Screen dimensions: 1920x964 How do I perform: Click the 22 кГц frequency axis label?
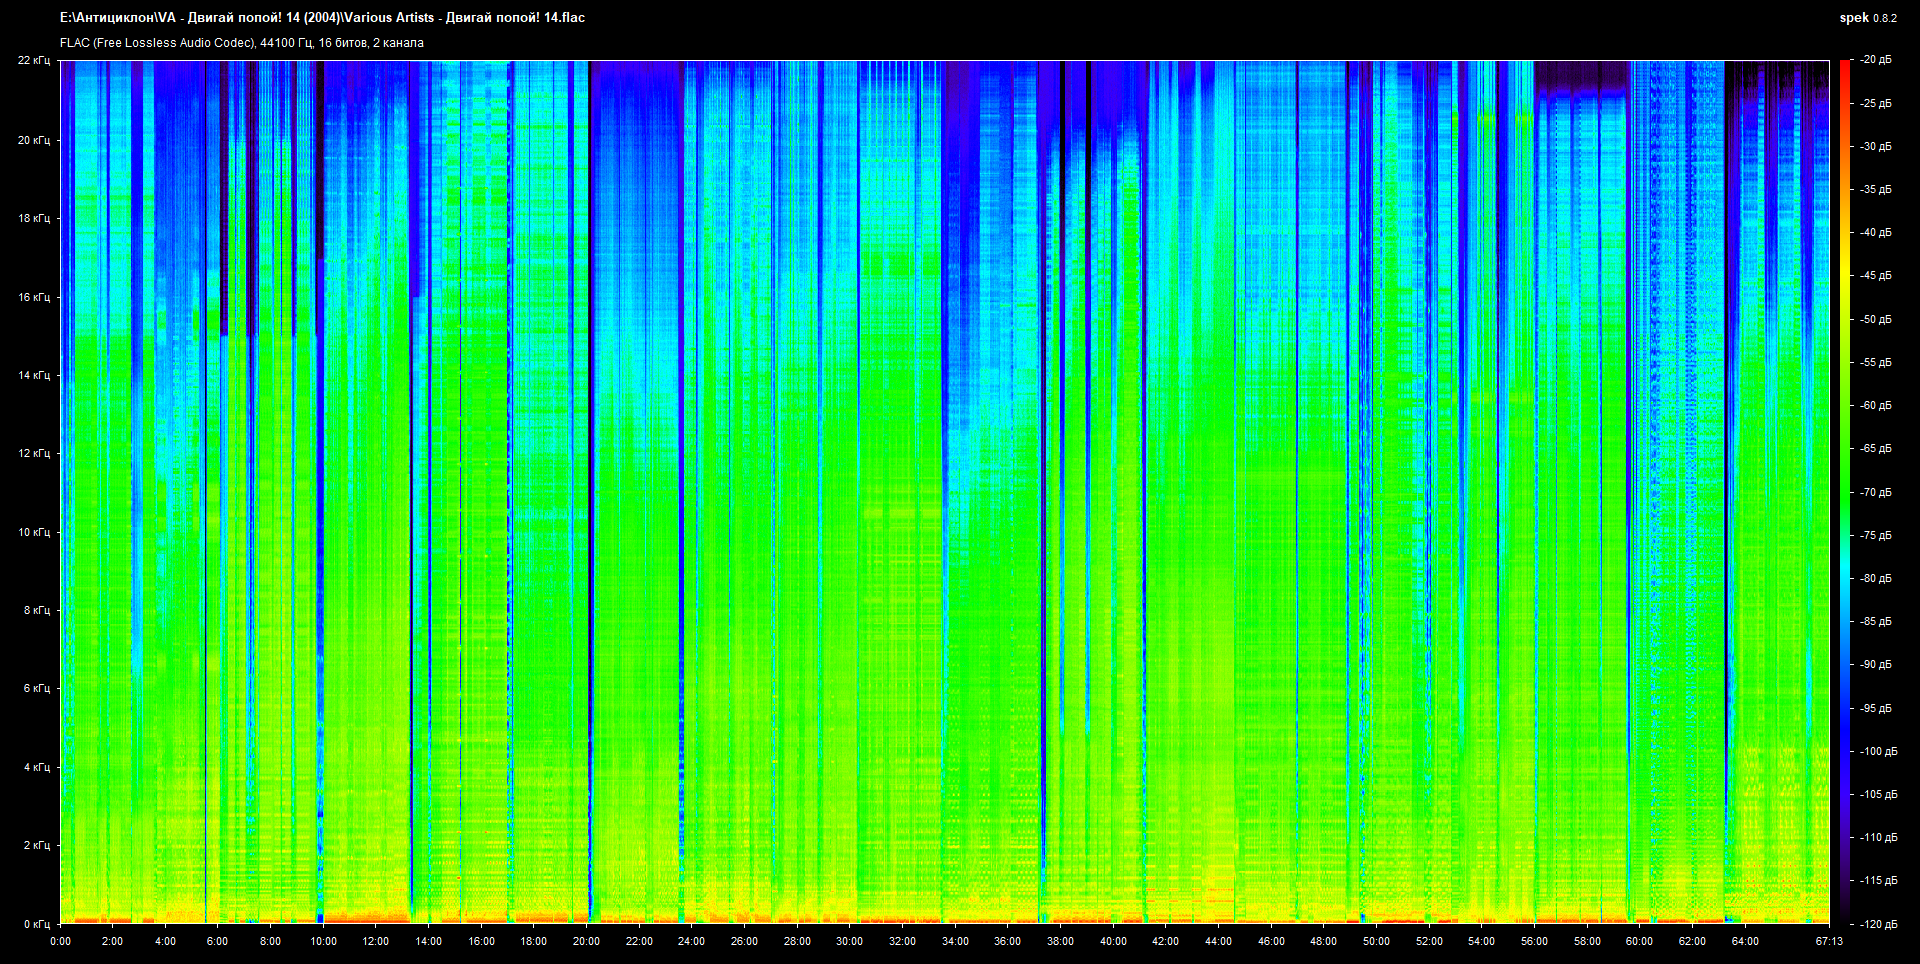tap(34, 61)
